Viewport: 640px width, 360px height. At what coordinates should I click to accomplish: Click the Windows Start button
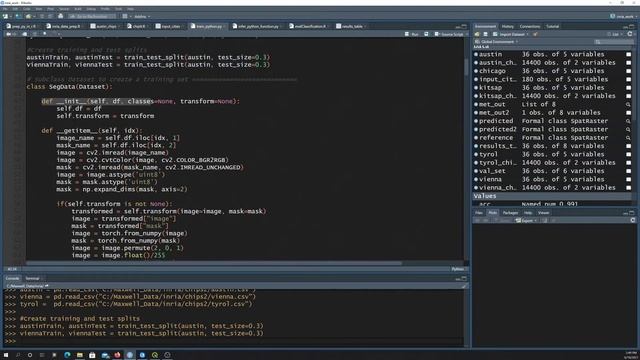click(6, 355)
